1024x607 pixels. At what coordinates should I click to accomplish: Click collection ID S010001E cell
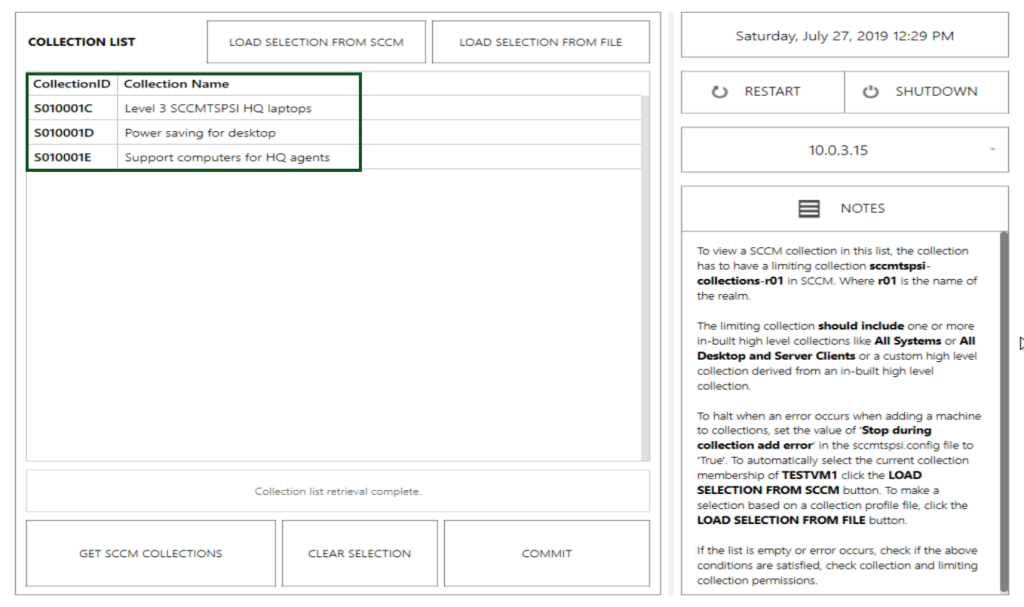click(x=63, y=157)
